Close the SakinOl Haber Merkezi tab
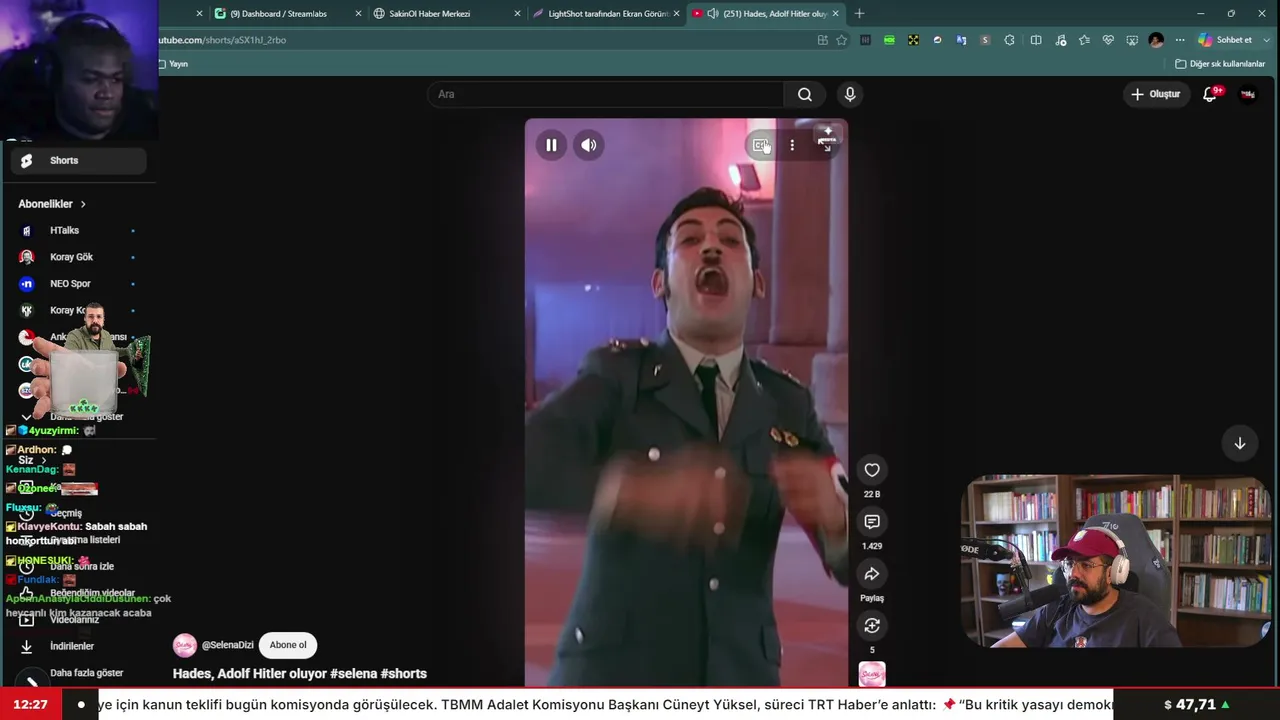This screenshot has width=1280, height=720. (x=517, y=14)
